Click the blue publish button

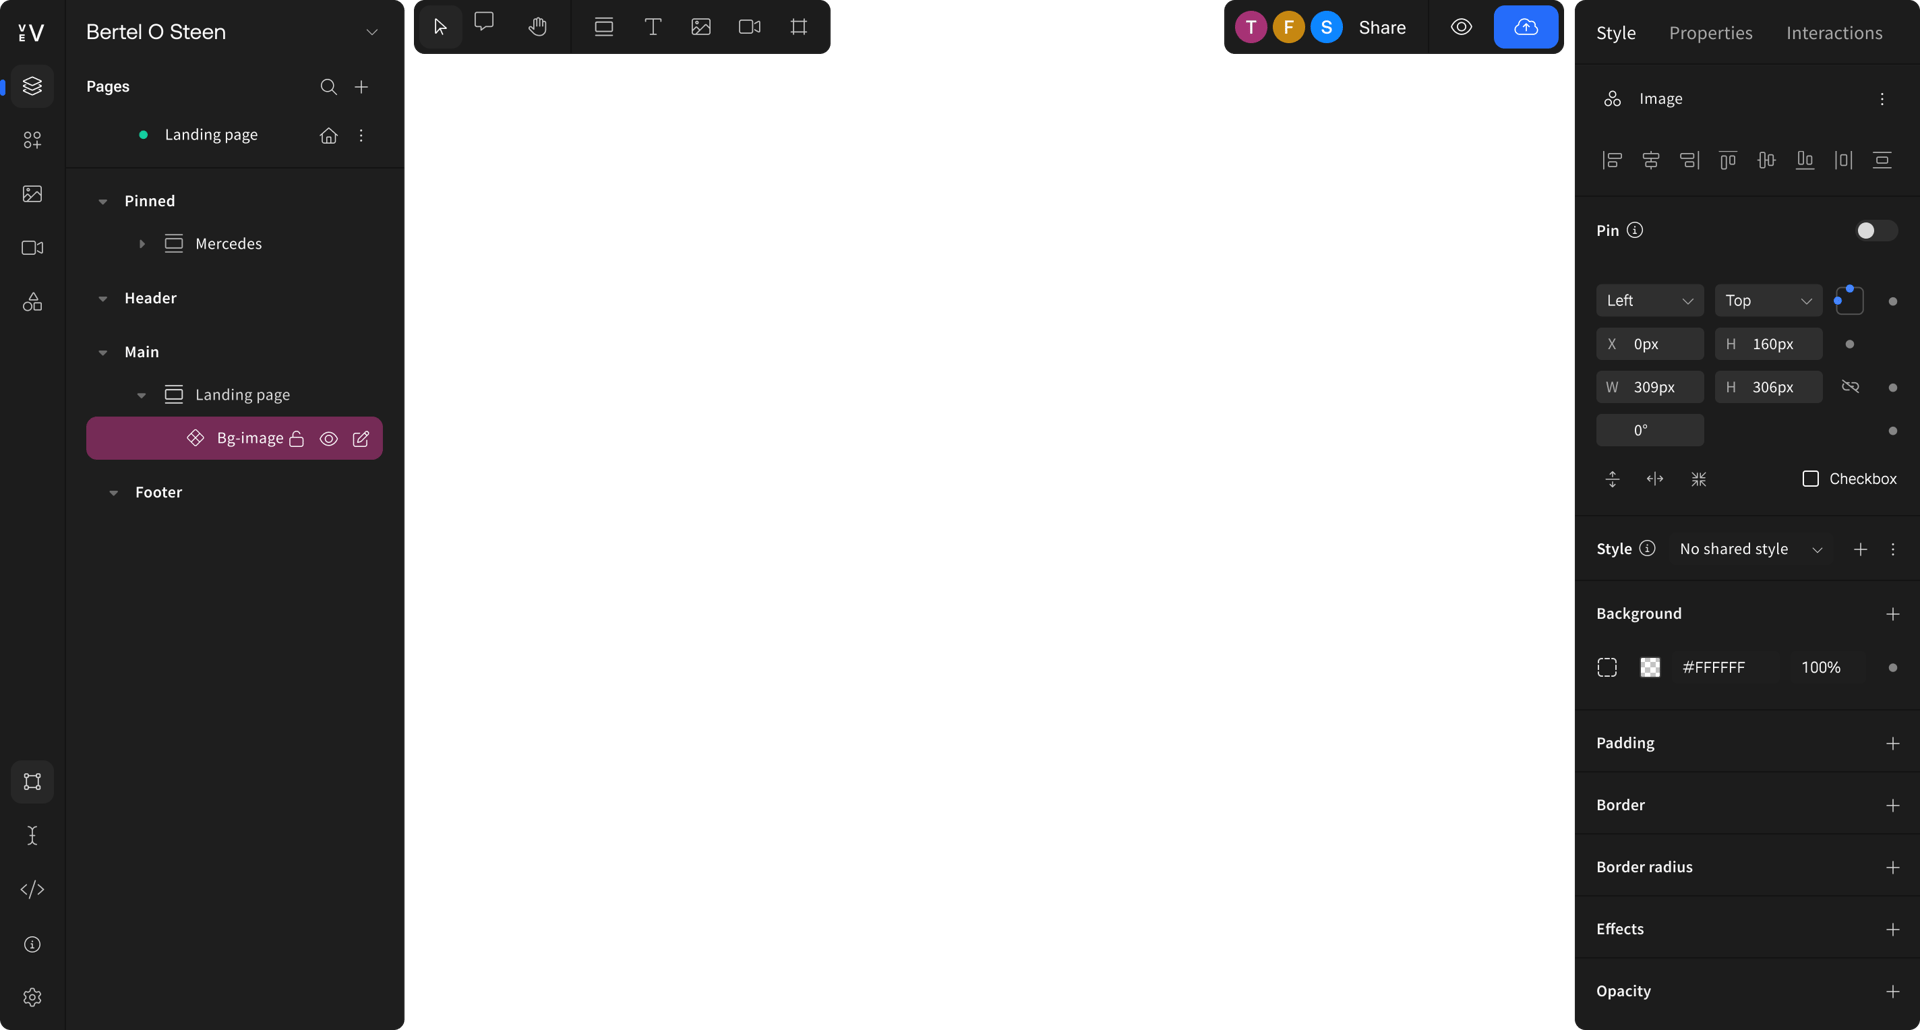click(x=1525, y=27)
